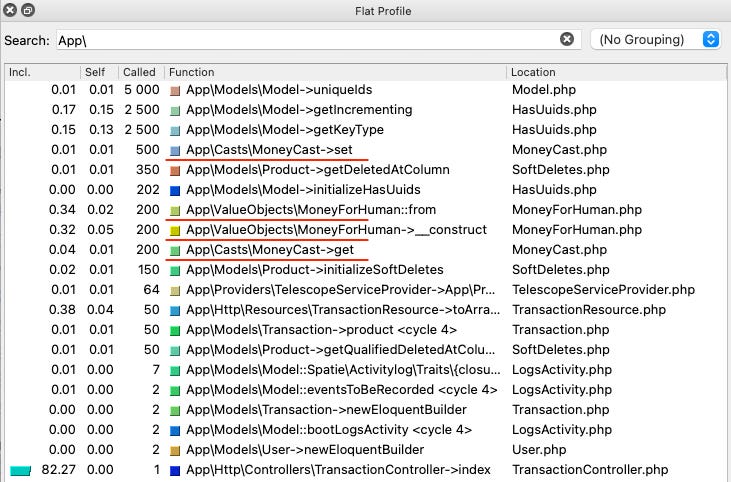
Task: Click the cyan cost bar beside 82.27
Action: coord(20,470)
